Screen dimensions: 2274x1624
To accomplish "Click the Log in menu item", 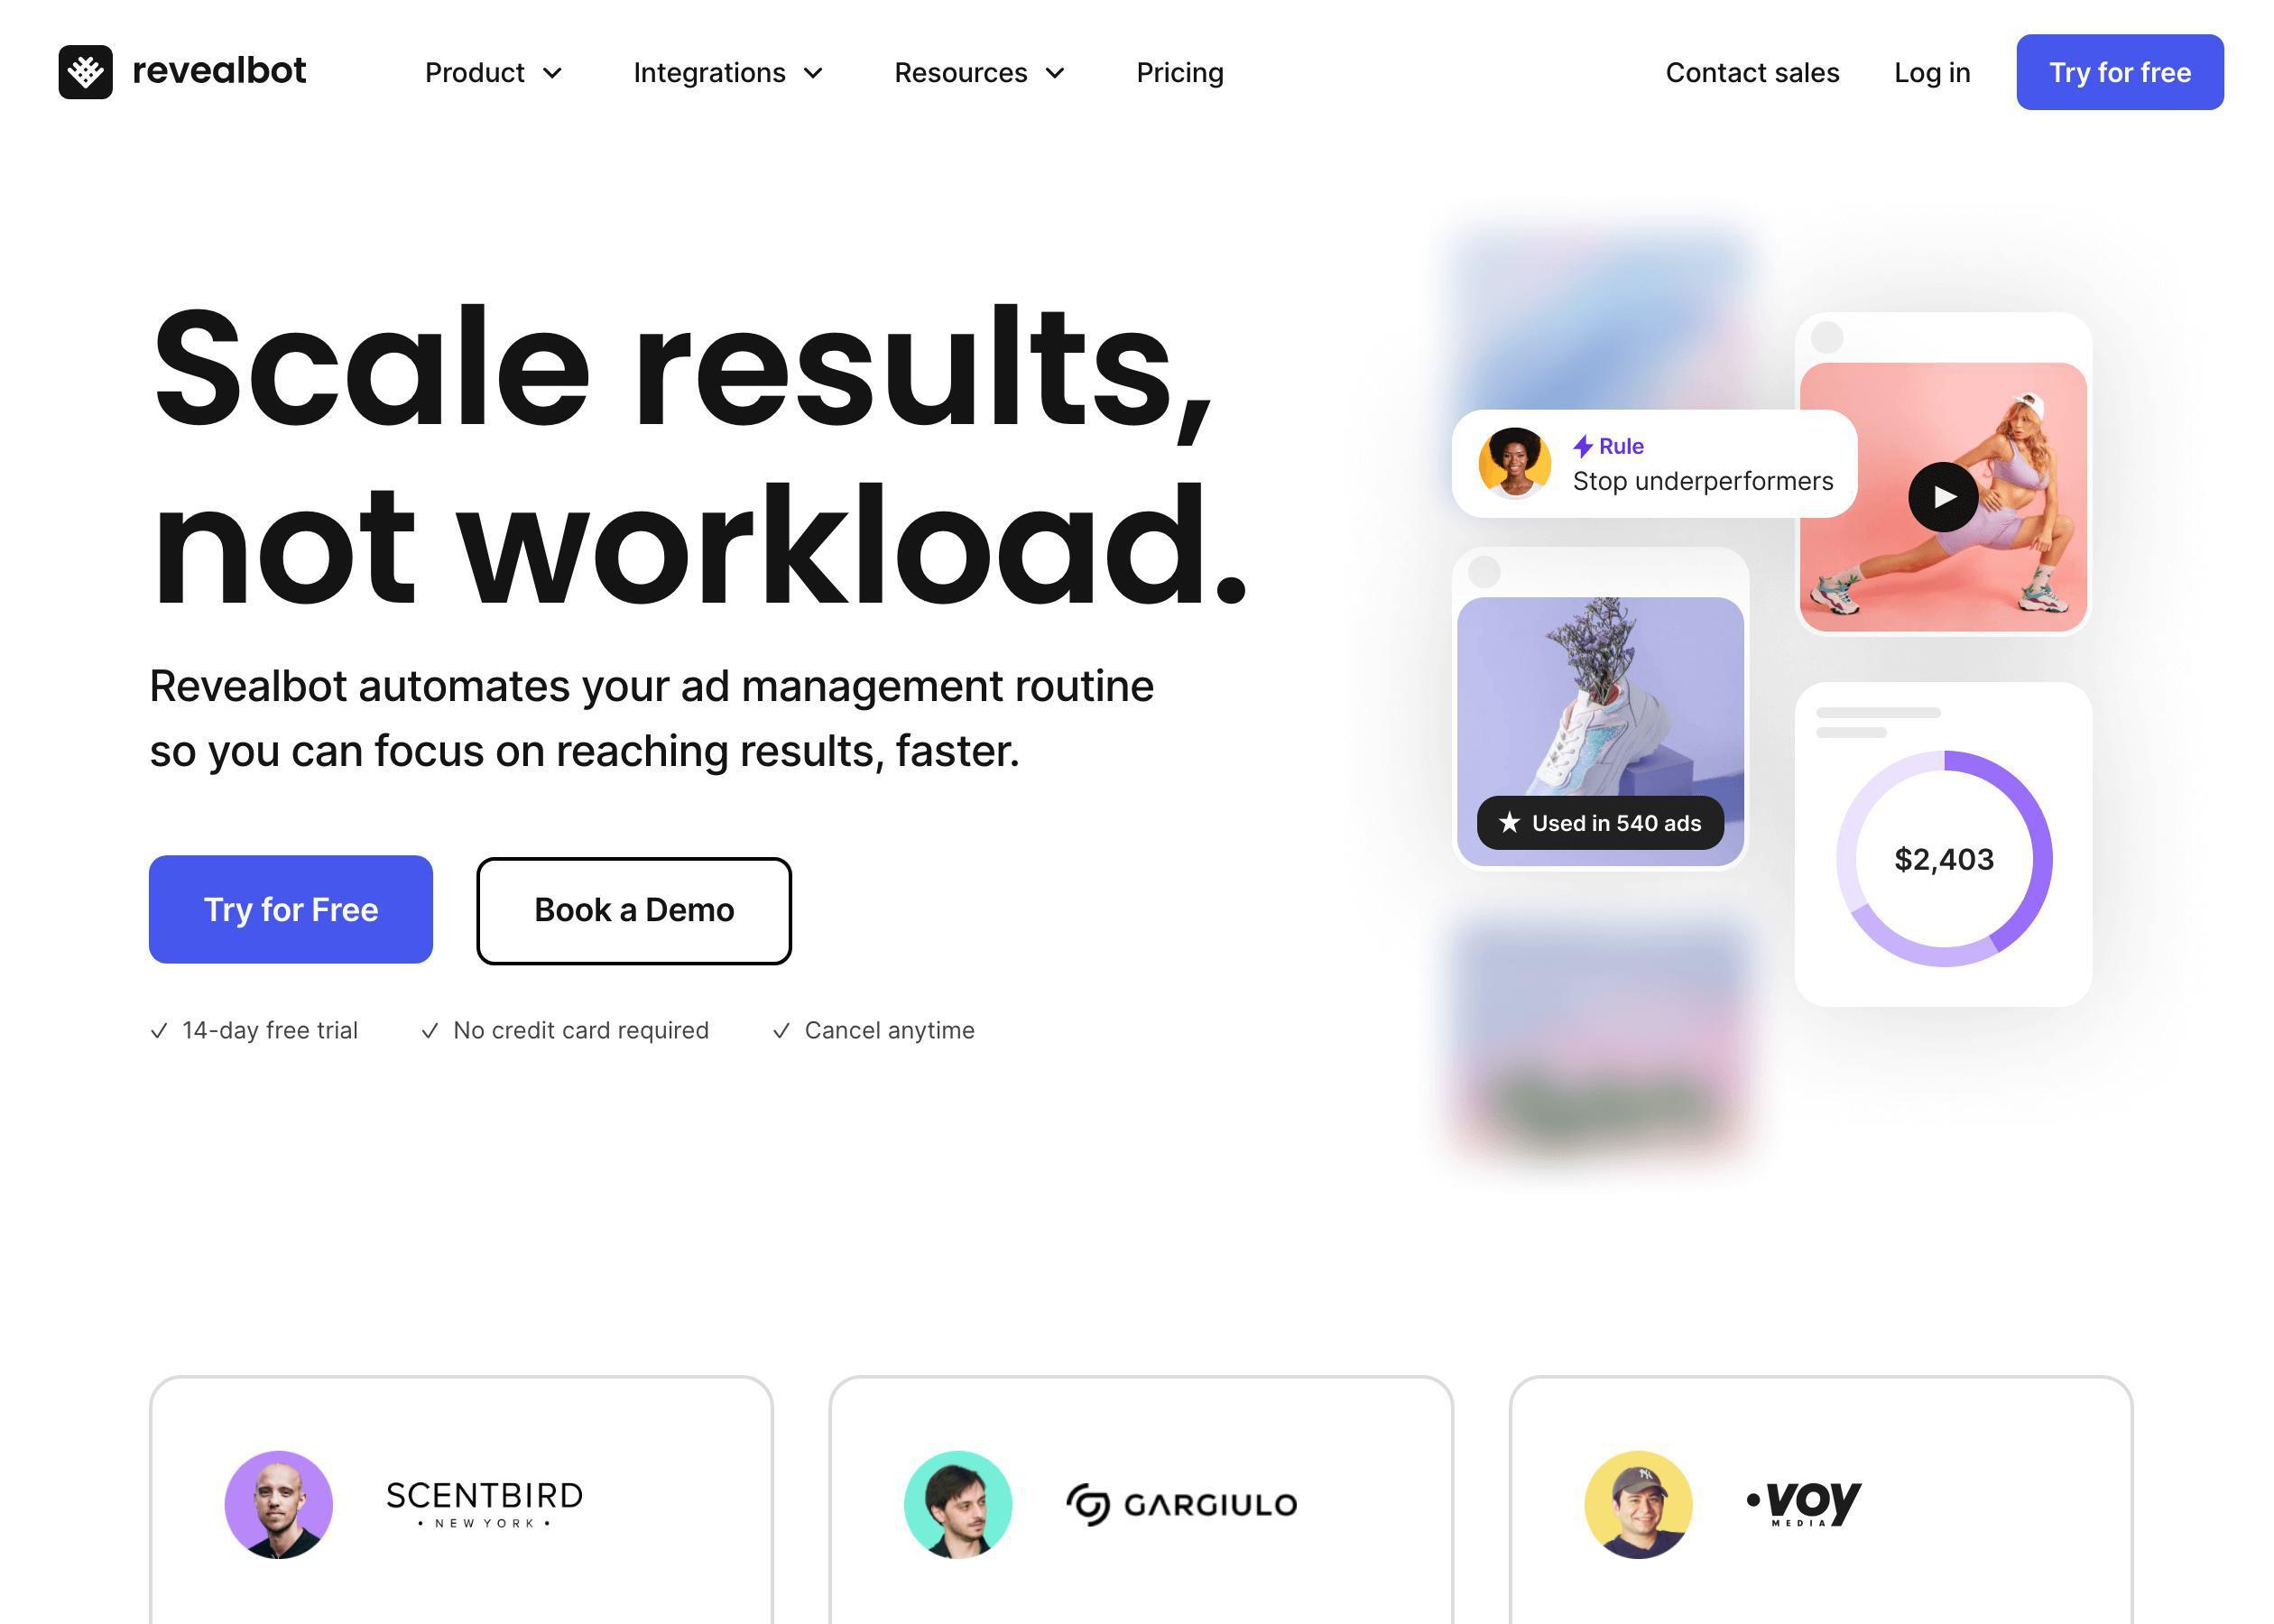I will tap(1931, 72).
